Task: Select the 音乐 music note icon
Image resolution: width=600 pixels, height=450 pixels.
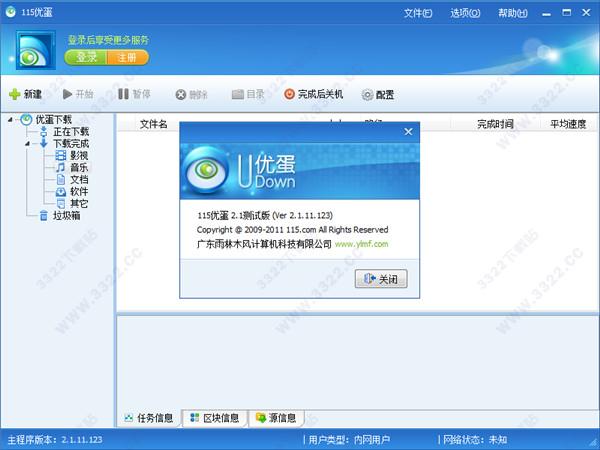Action: tap(61, 167)
